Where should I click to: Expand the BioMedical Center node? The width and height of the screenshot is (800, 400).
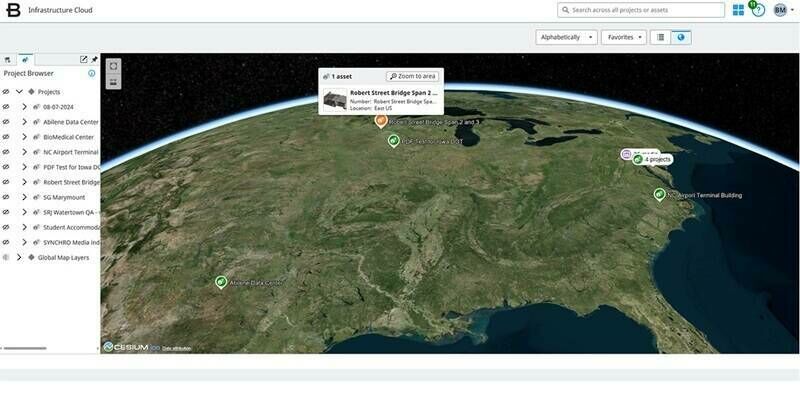click(24, 137)
